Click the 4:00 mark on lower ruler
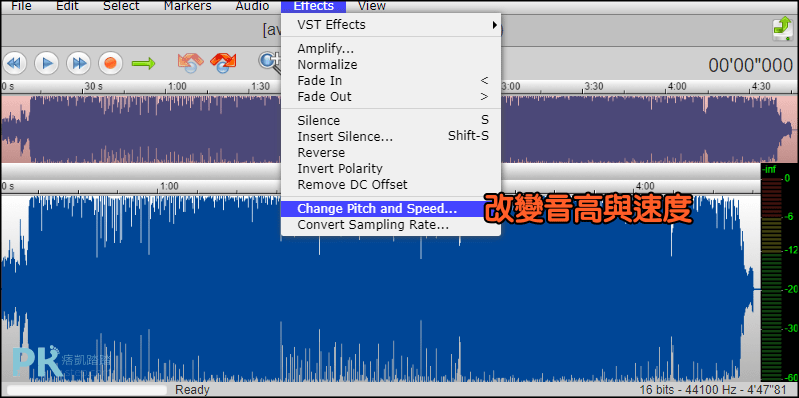 (x=645, y=185)
